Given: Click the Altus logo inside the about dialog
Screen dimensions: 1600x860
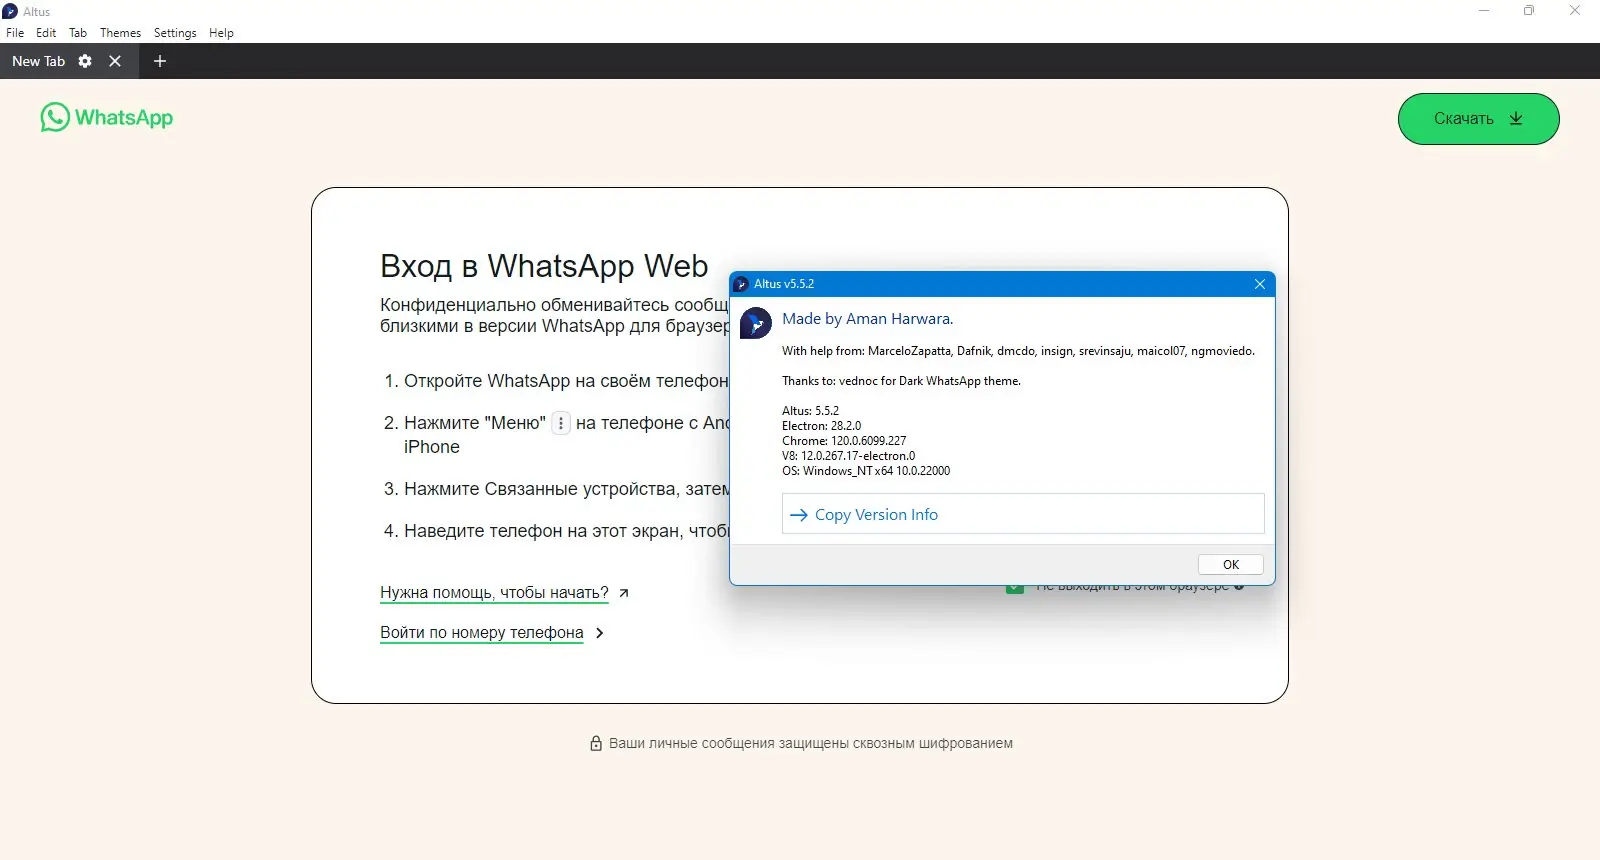Looking at the screenshot, I should [x=756, y=323].
